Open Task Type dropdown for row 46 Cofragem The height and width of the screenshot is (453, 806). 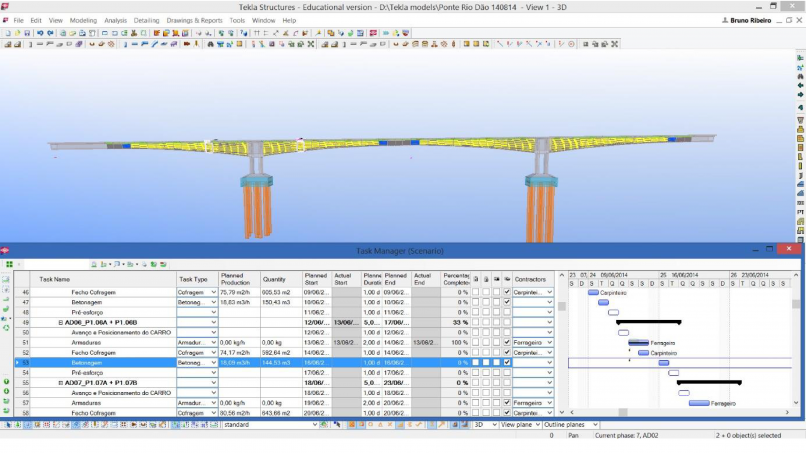214,292
